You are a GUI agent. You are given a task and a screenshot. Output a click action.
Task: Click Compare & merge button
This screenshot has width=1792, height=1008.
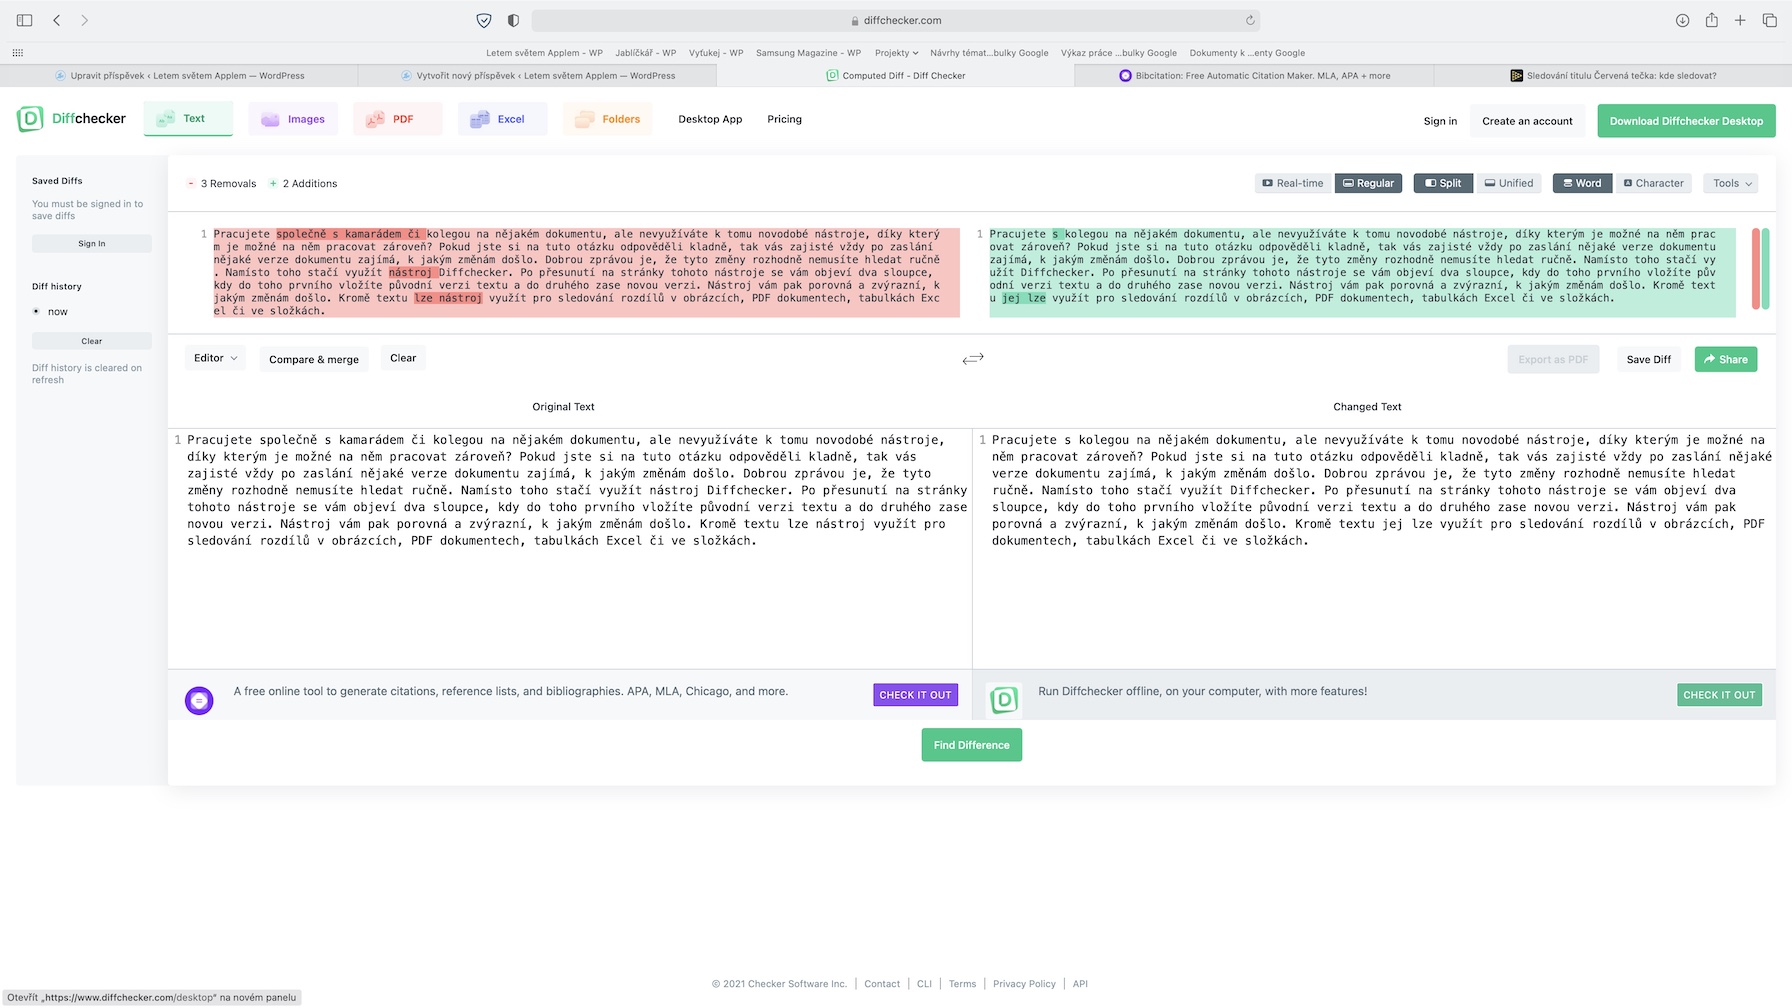[x=314, y=359]
